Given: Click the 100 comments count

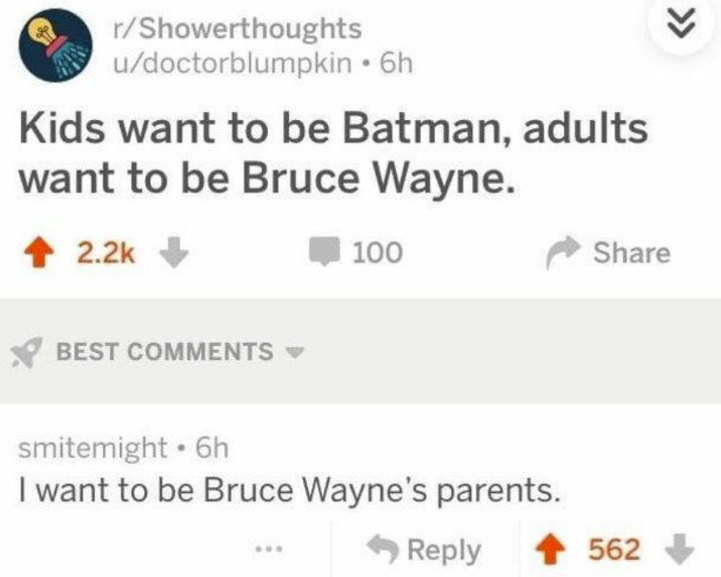Looking at the screenshot, I should pyautogui.click(x=376, y=253).
